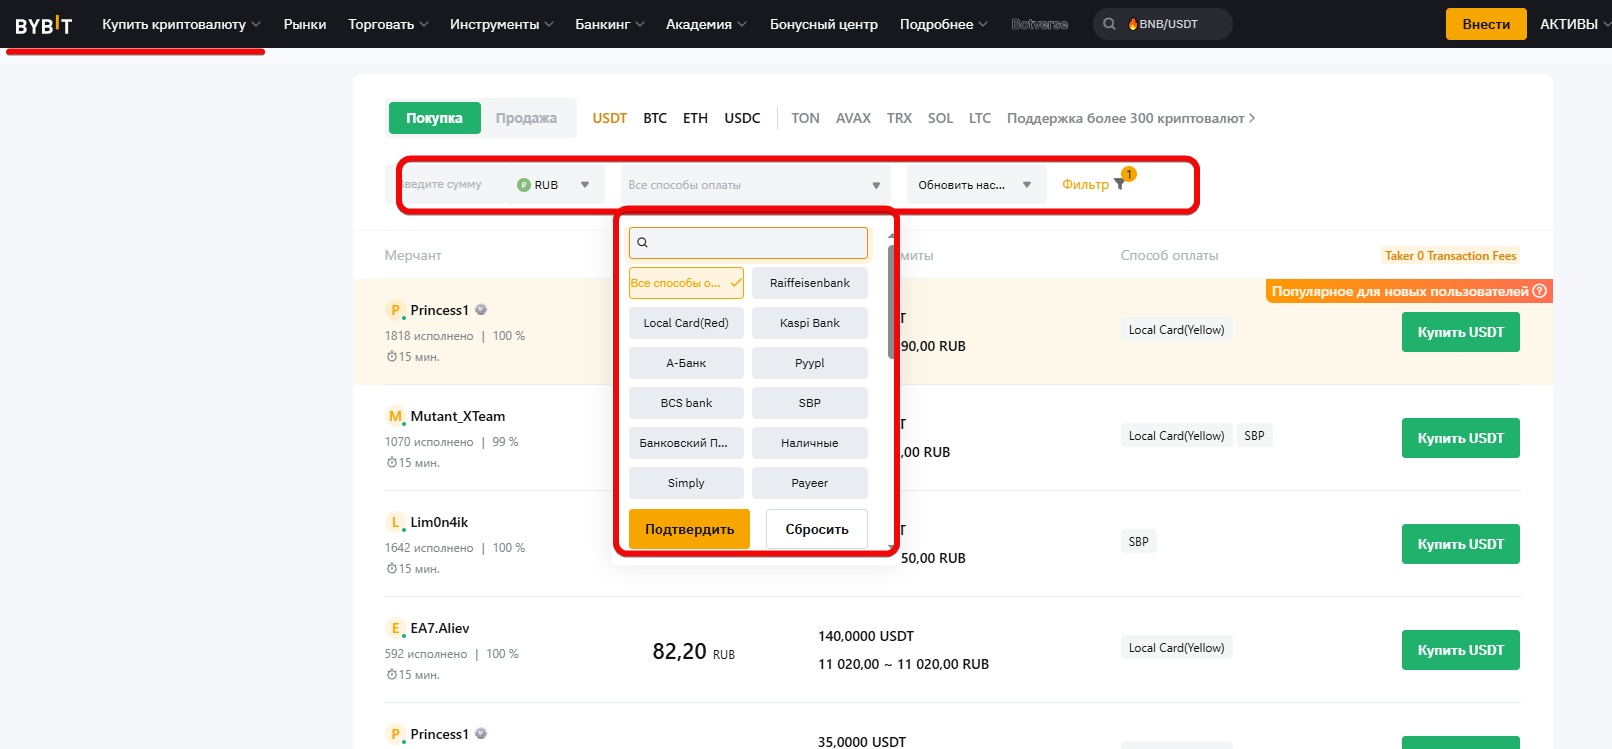Viewport: 1612px width, 749px height.
Task: Select the Payeer payment option
Action: (x=810, y=483)
